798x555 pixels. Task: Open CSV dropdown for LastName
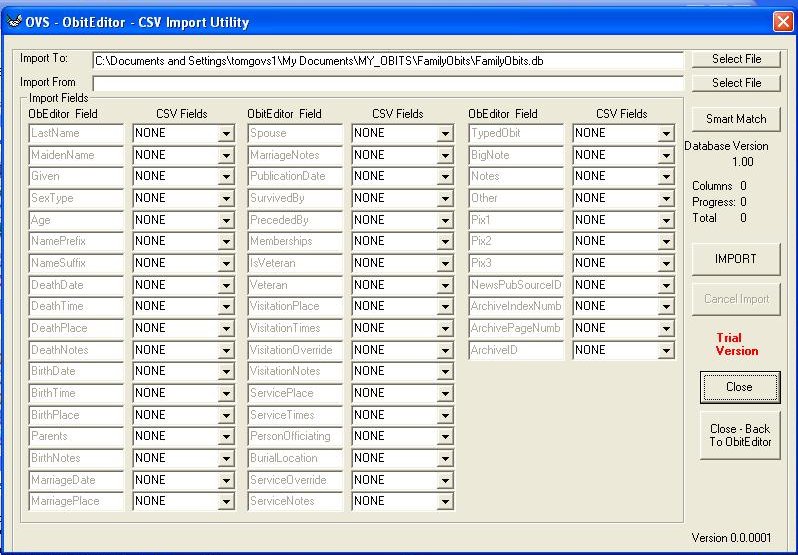tap(226, 134)
